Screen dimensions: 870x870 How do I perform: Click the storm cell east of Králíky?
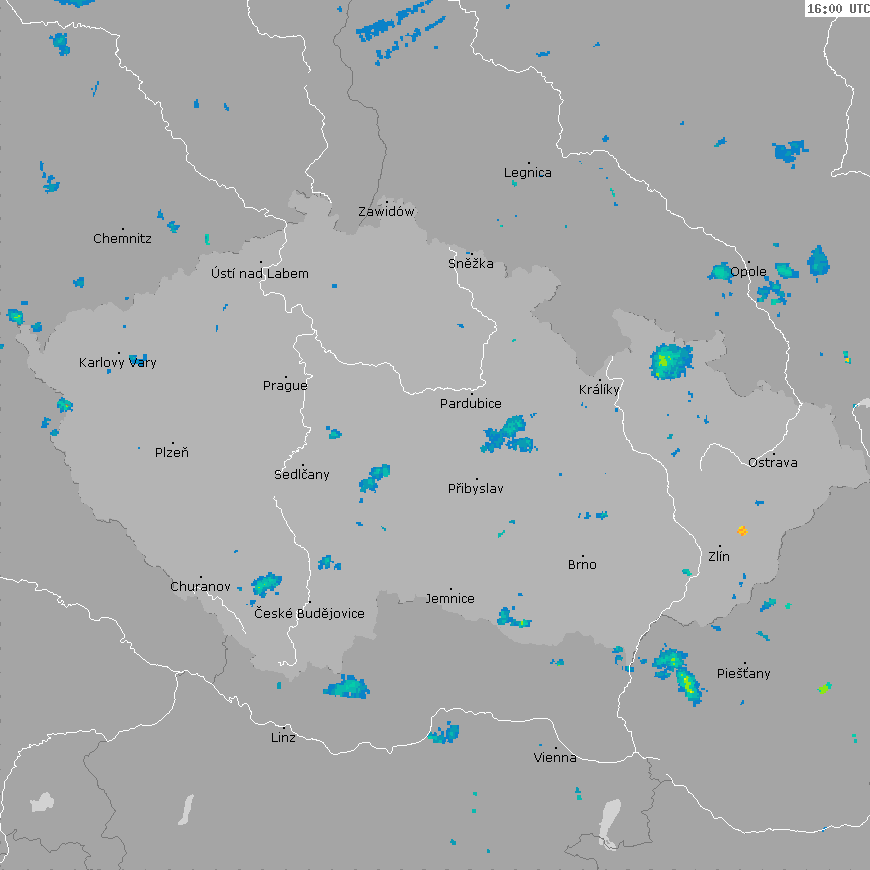coord(670,361)
